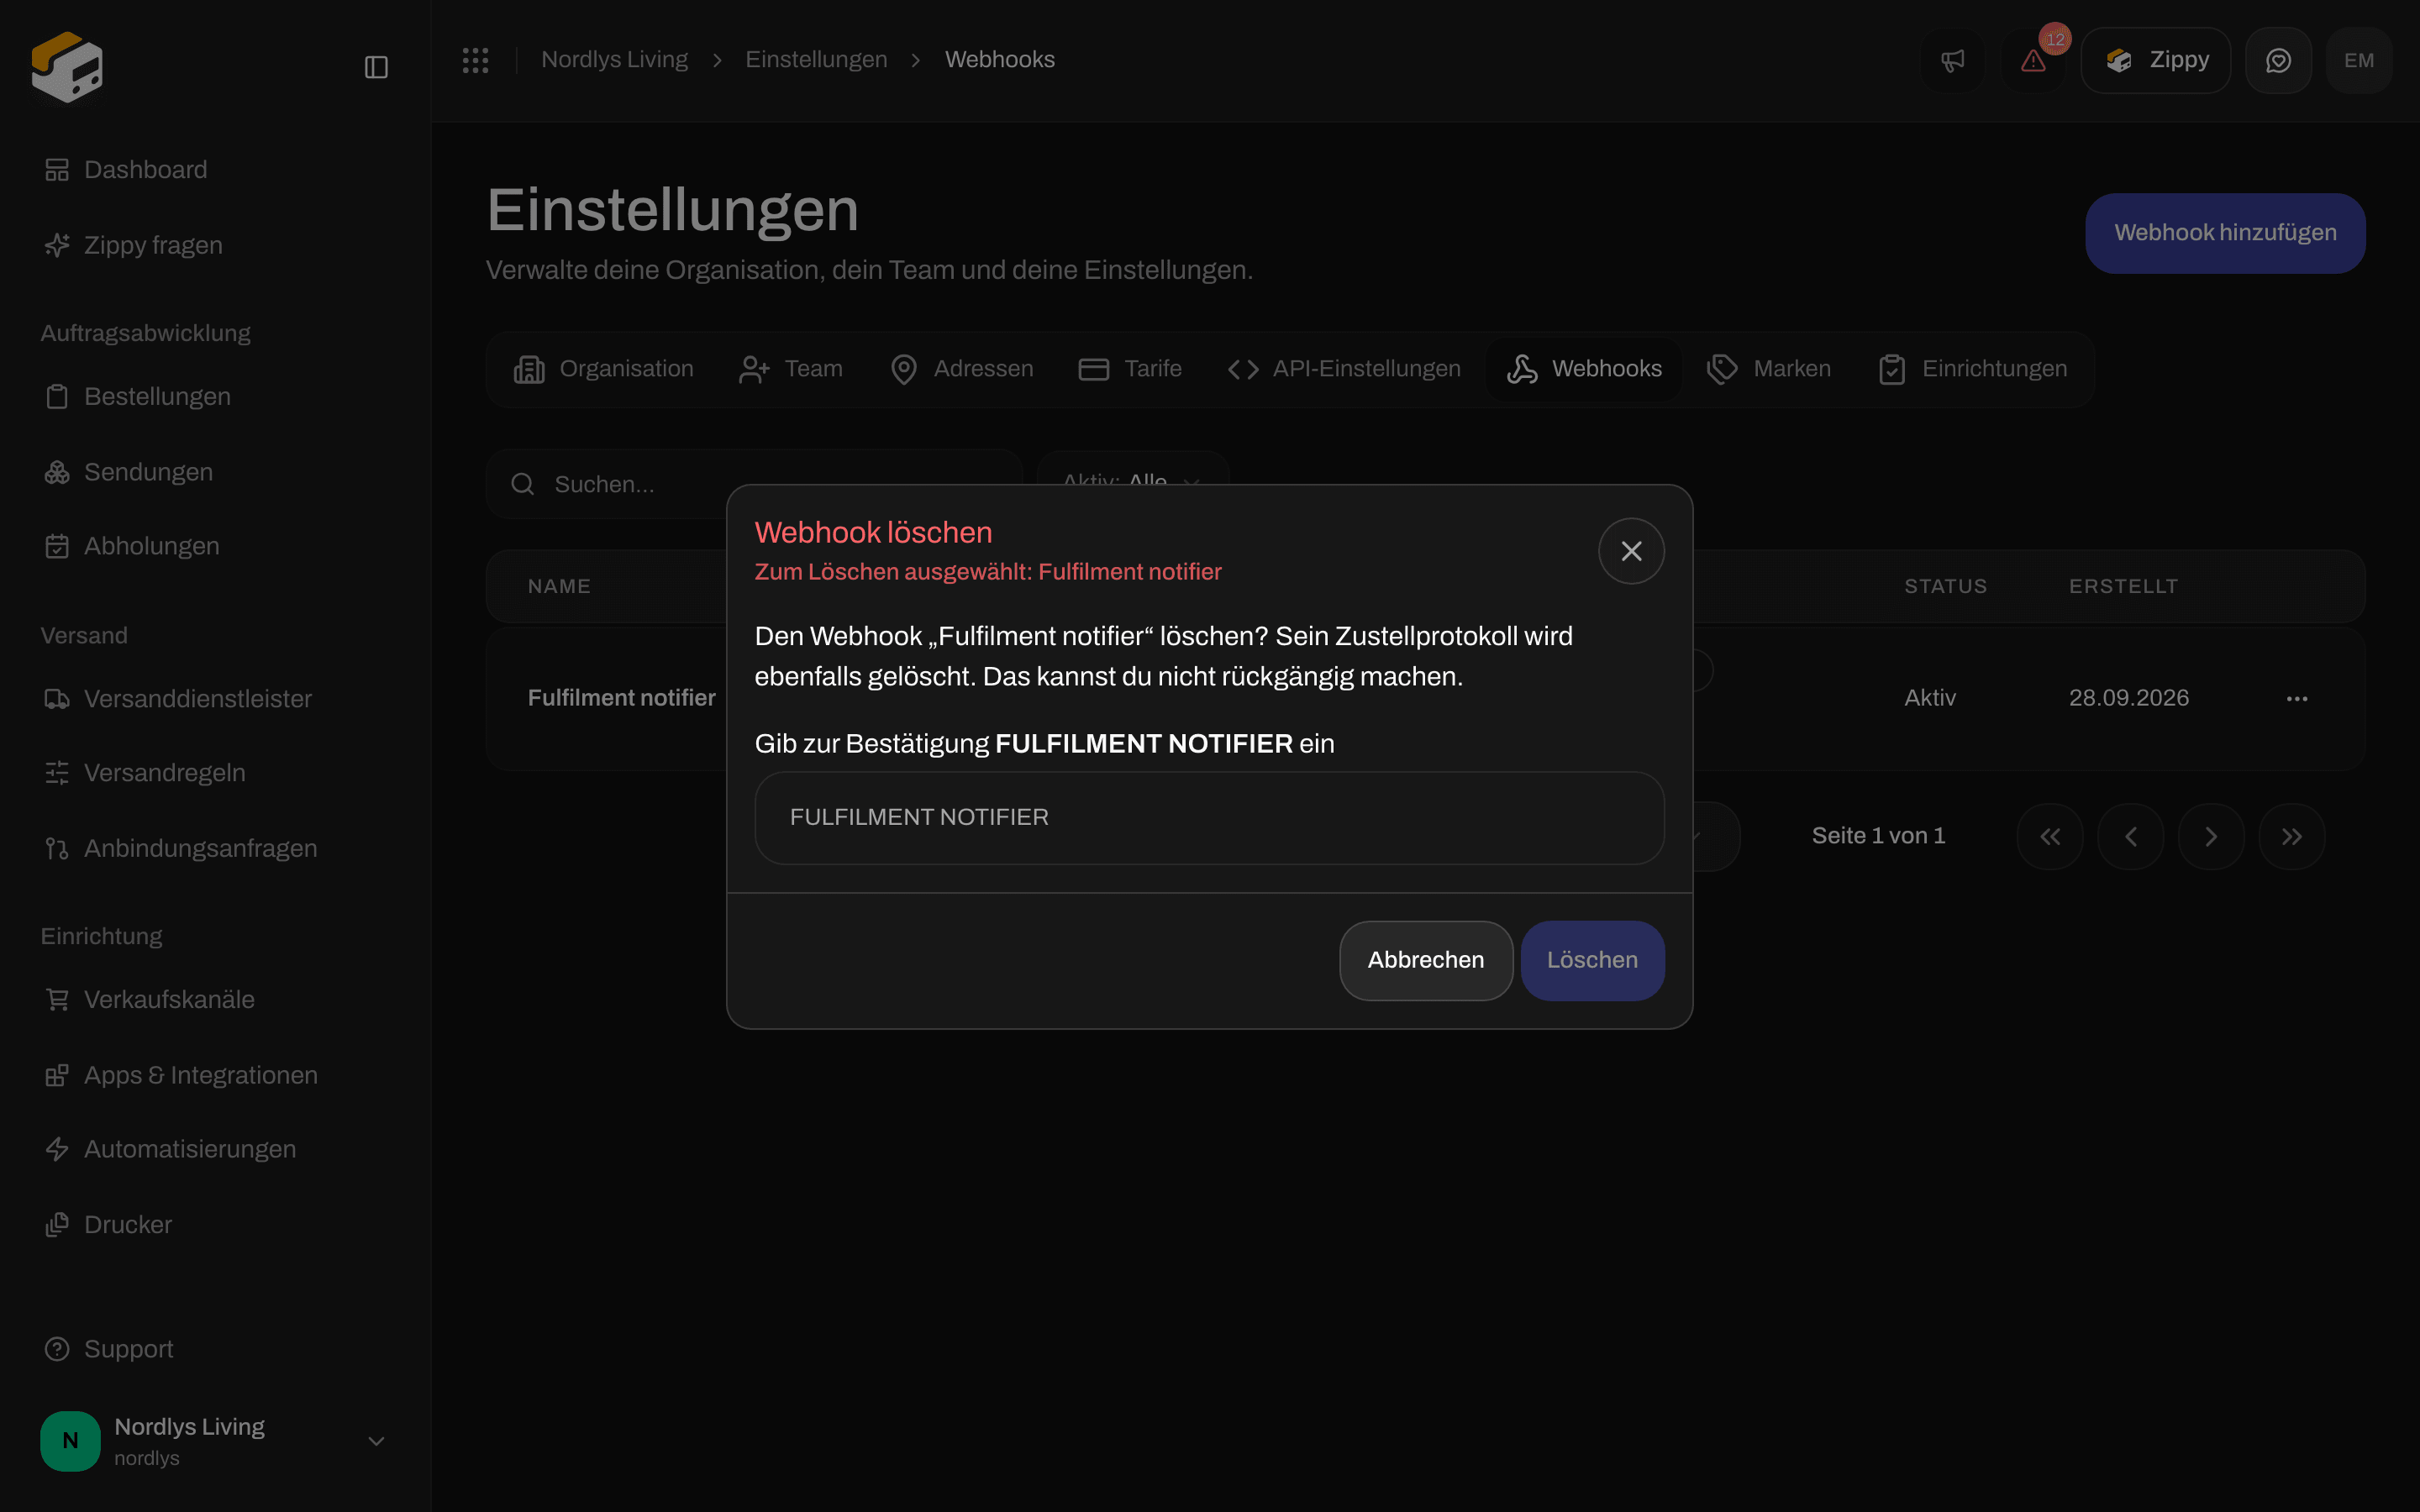This screenshot has width=2420, height=1512.
Task: Open Automatisierungen in the sidebar
Action: (x=216, y=1149)
